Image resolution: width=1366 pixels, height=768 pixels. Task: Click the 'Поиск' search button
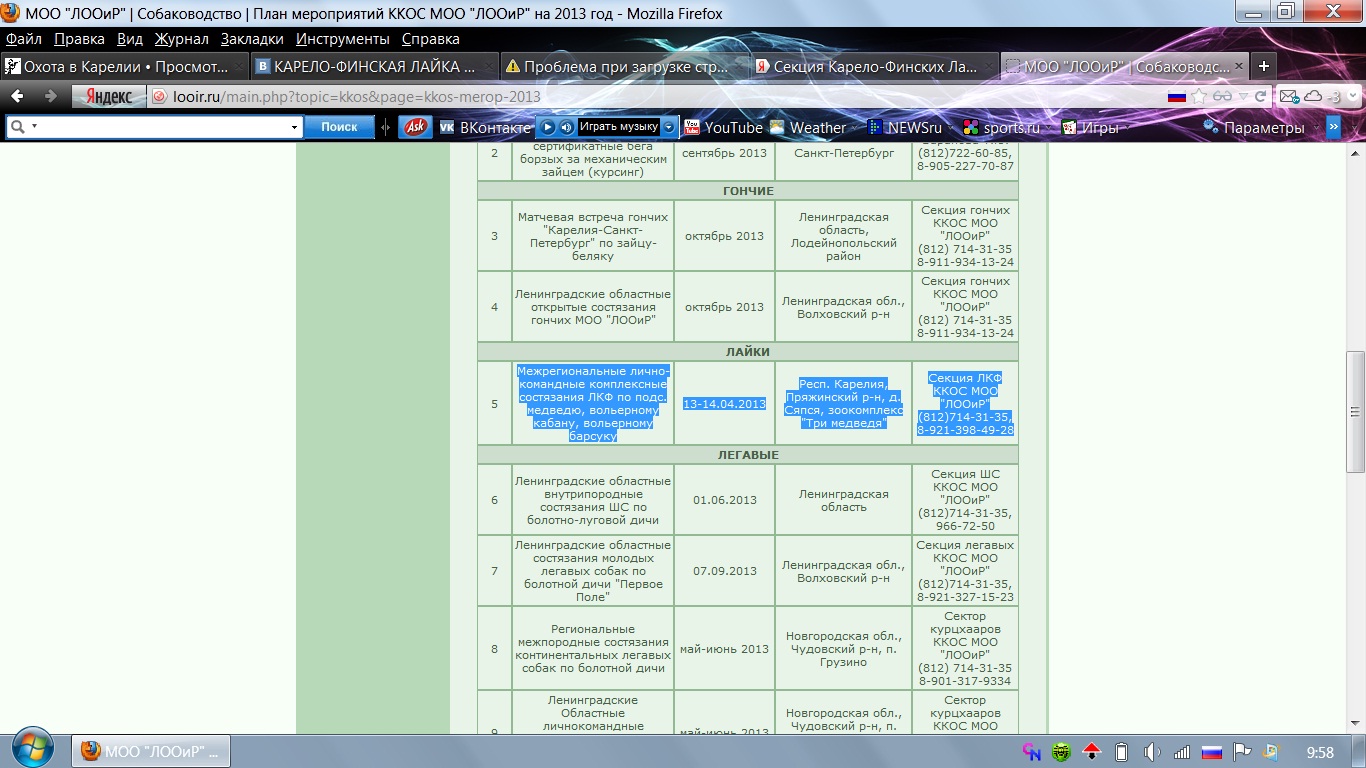tap(339, 127)
